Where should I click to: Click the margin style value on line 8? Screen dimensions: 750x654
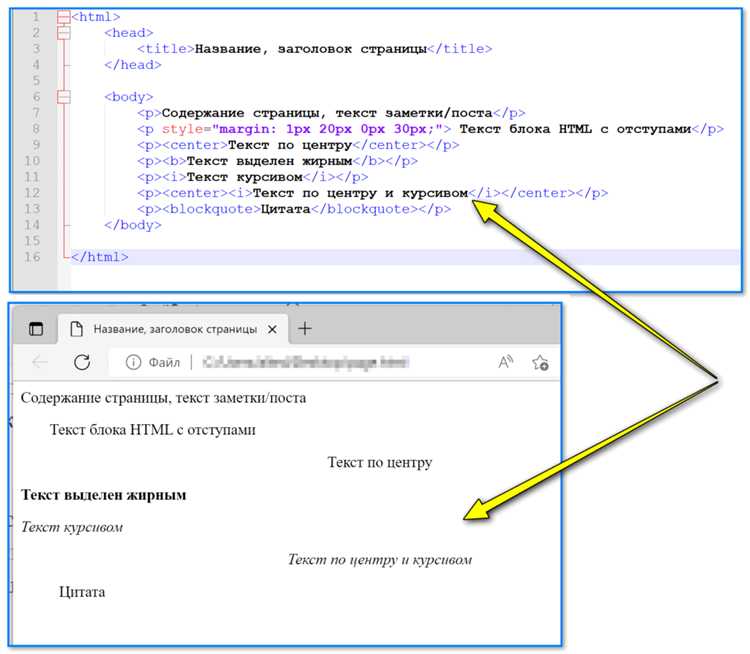(327, 129)
